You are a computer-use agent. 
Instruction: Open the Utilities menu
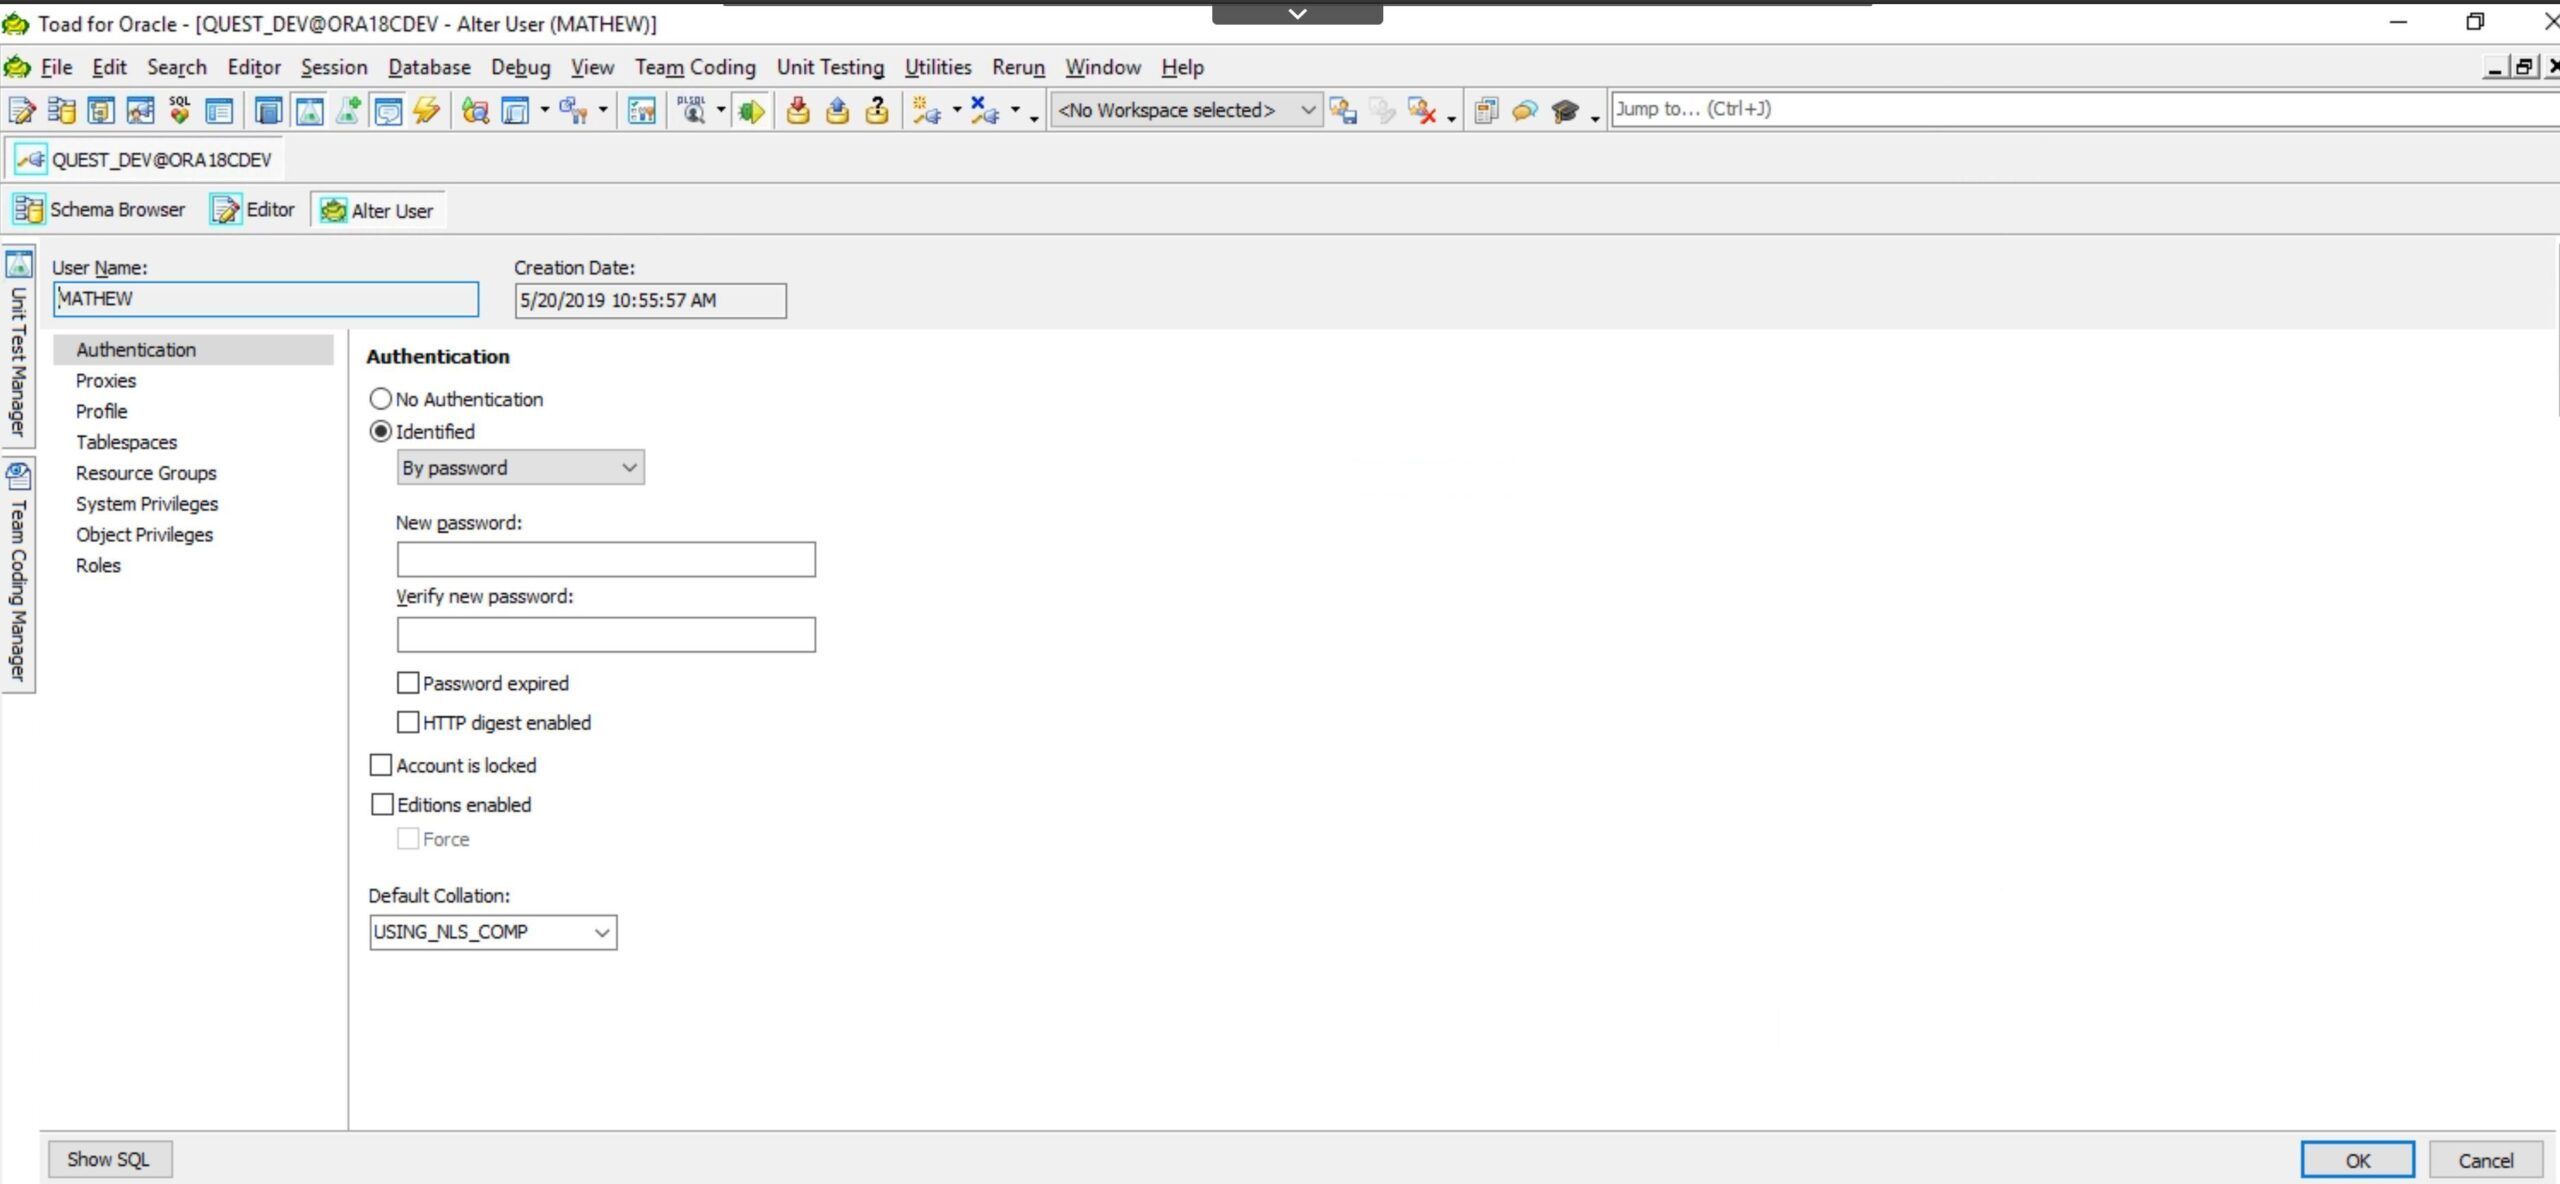(x=938, y=67)
